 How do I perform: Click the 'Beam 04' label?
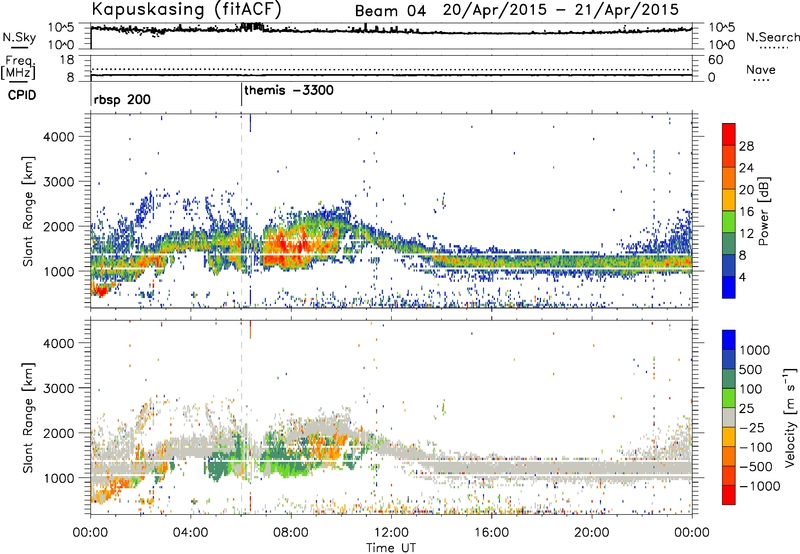(390, 11)
